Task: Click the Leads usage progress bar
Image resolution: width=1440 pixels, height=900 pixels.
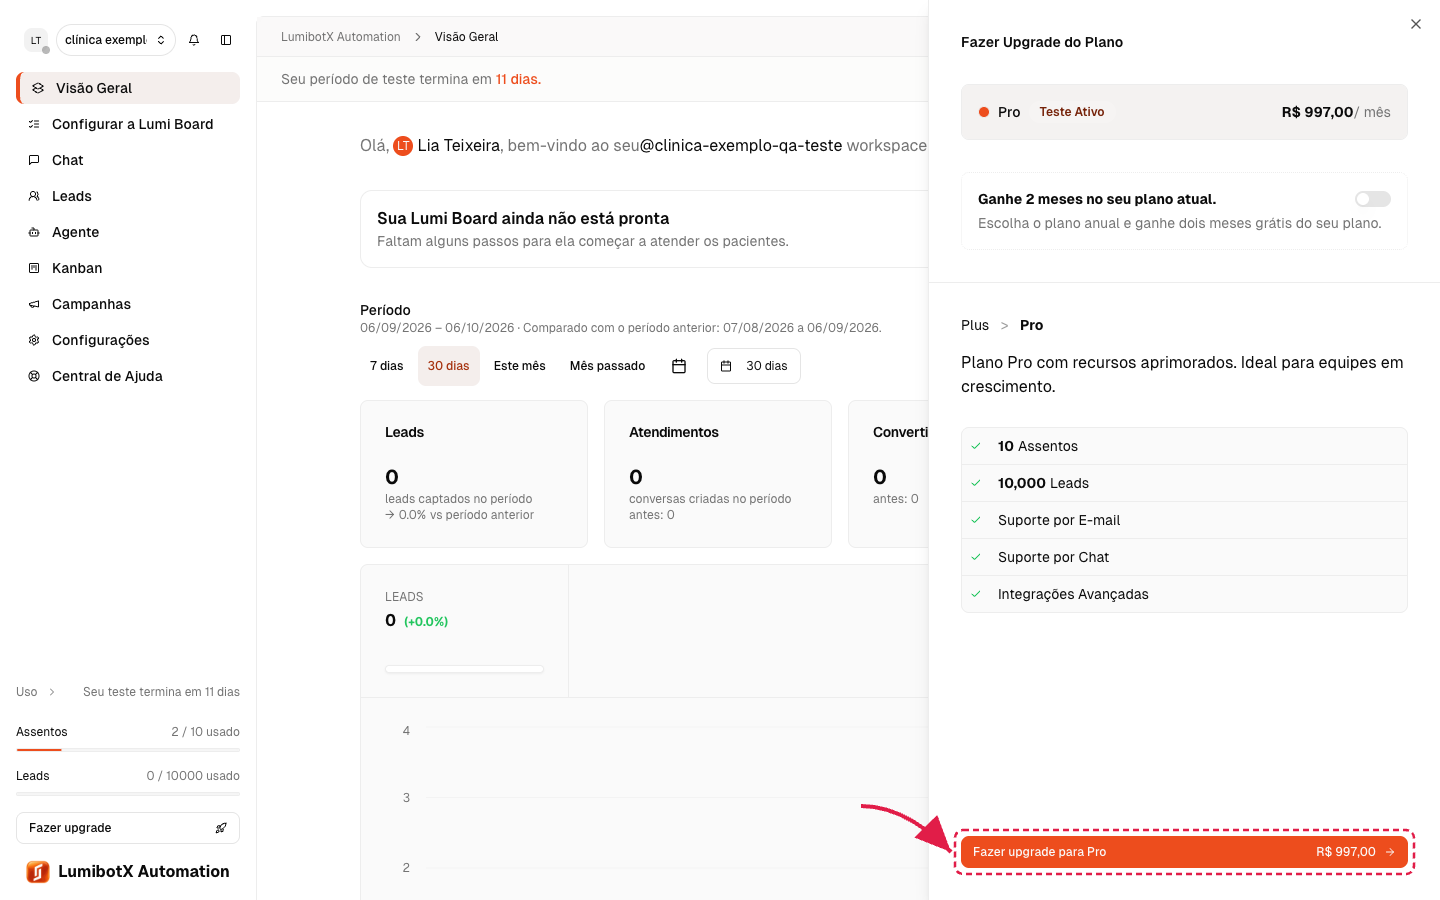Action: coord(128,793)
